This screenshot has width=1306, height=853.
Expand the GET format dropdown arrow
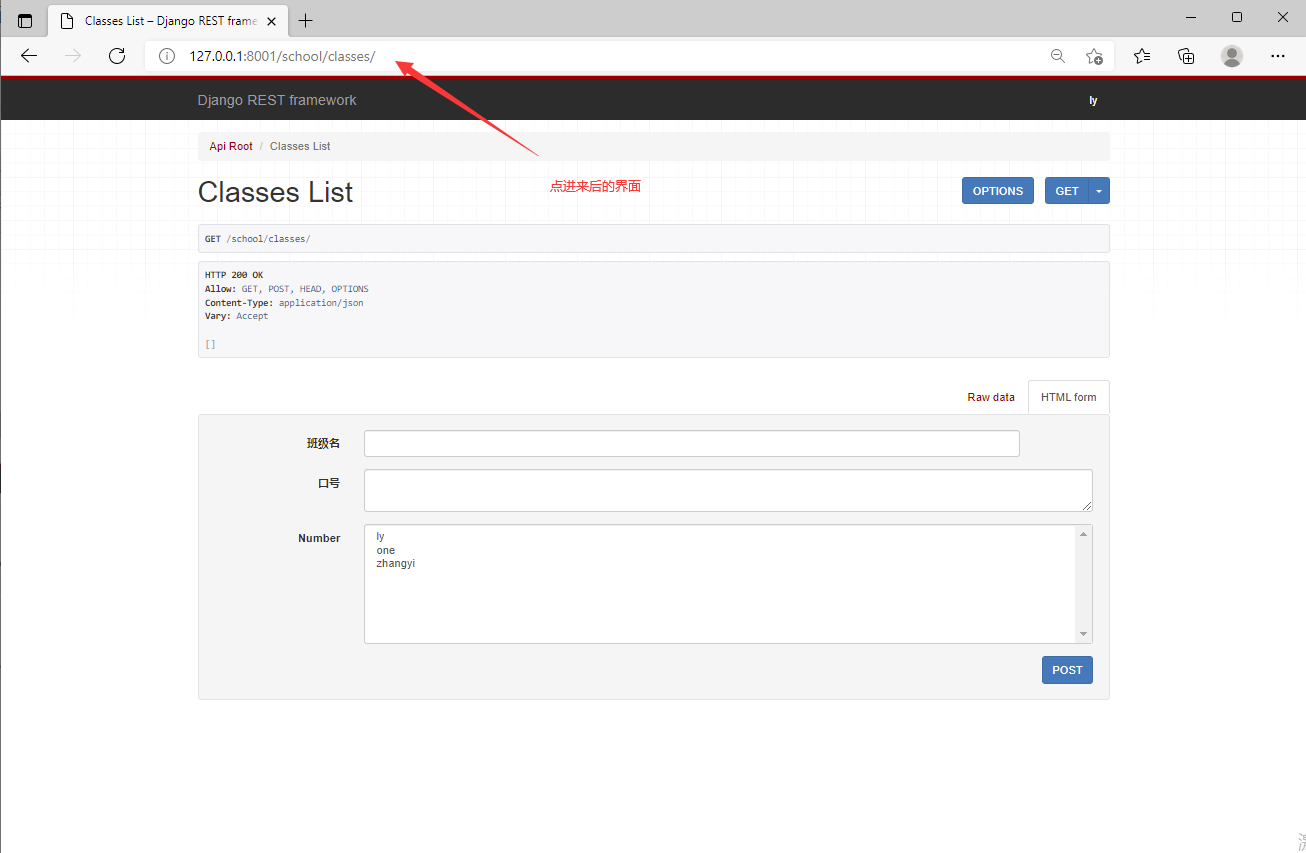click(1099, 191)
